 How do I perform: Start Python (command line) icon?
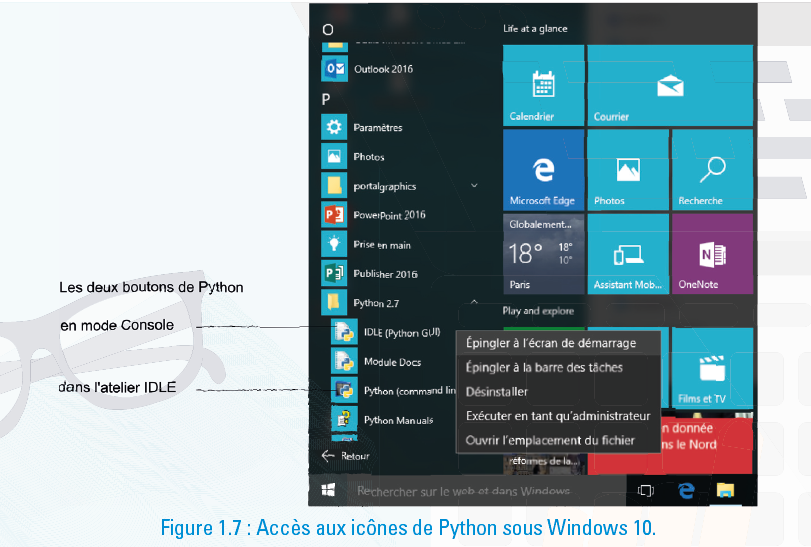coord(344,390)
